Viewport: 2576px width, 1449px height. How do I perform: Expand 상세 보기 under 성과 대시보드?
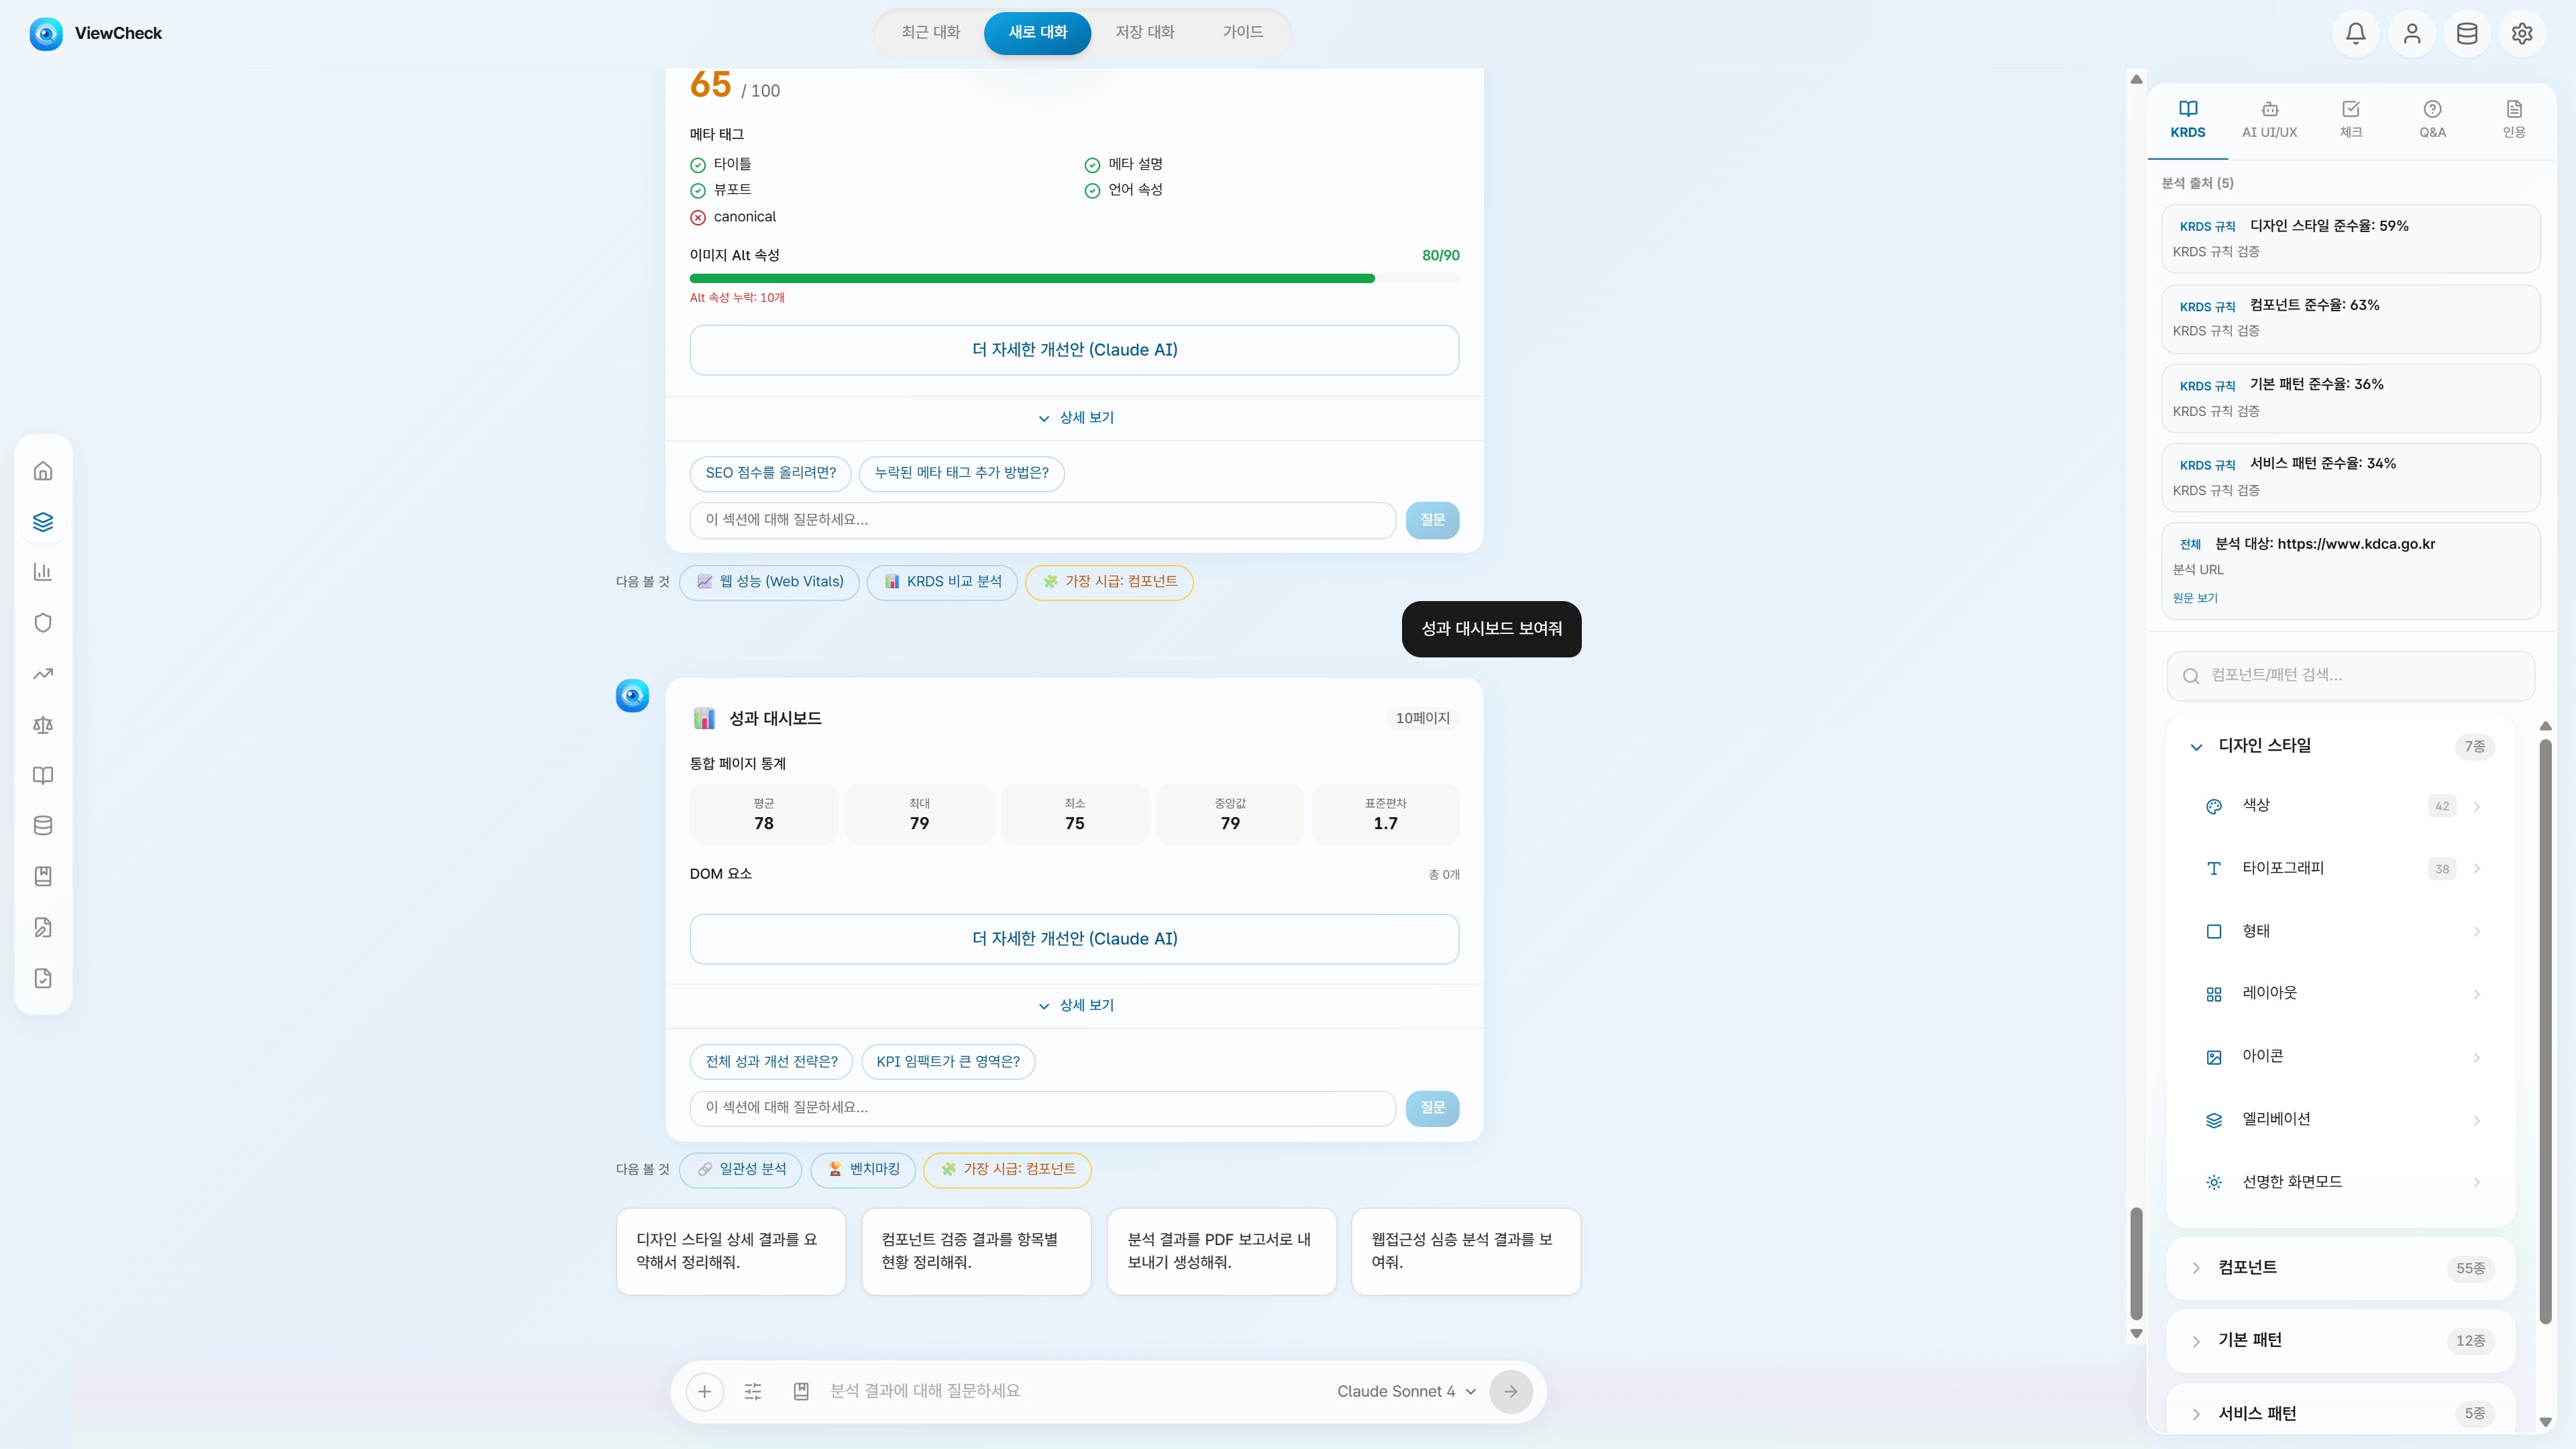(1075, 1005)
